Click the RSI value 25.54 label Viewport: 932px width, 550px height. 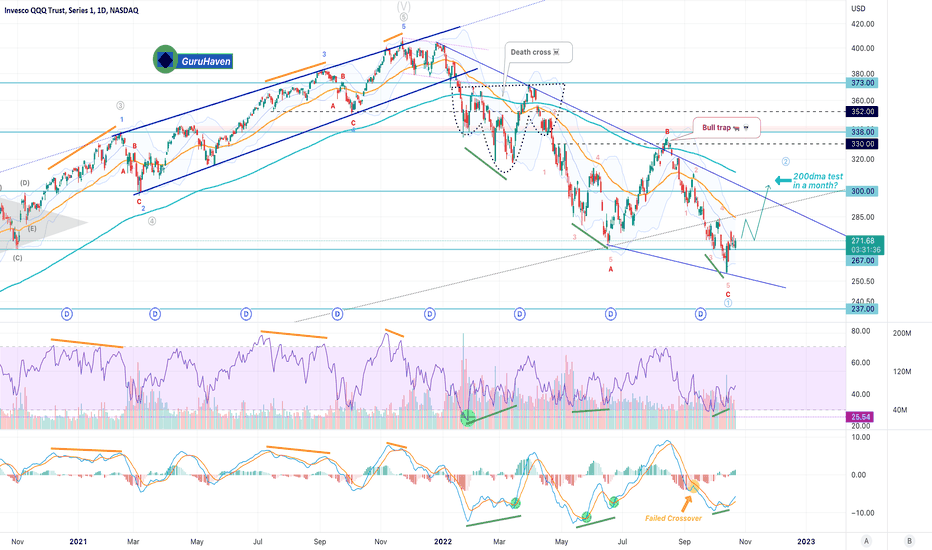coord(860,417)
